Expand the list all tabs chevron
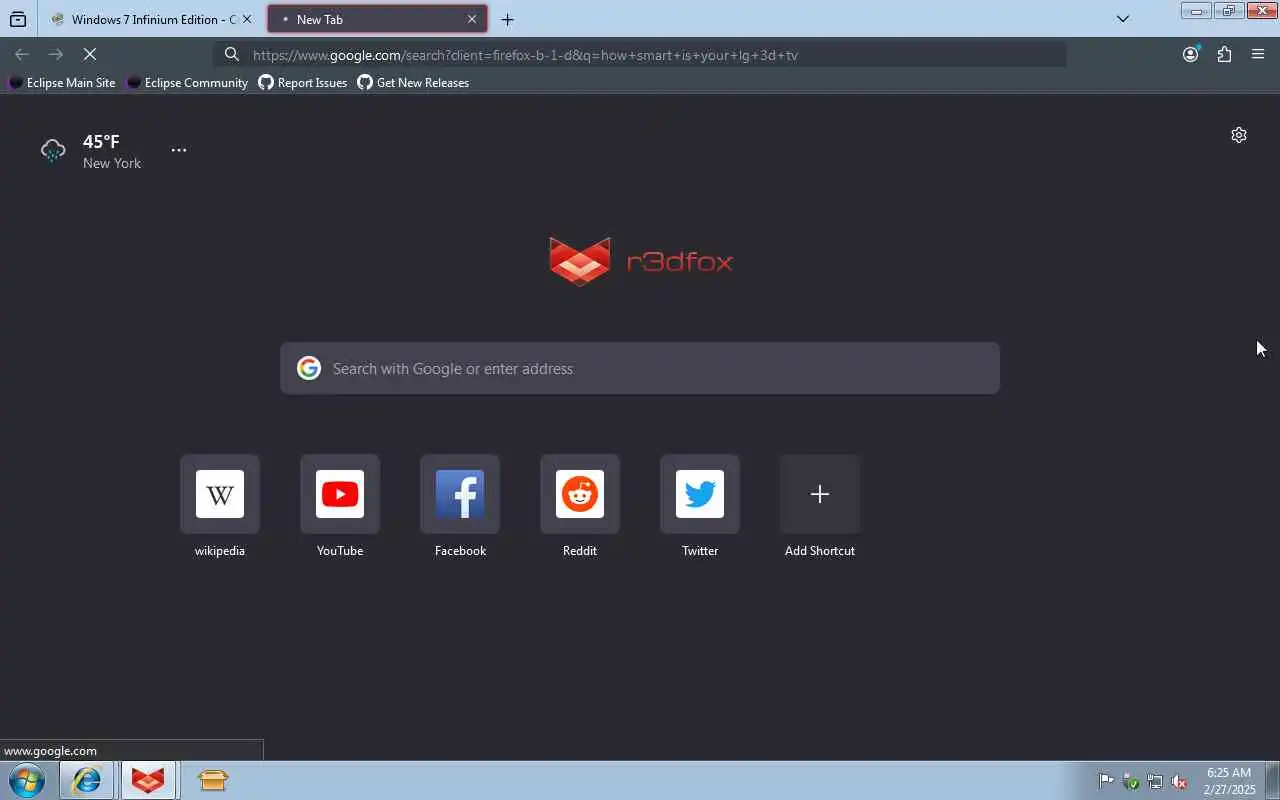1280x800 pixels. coord(1123,19)
